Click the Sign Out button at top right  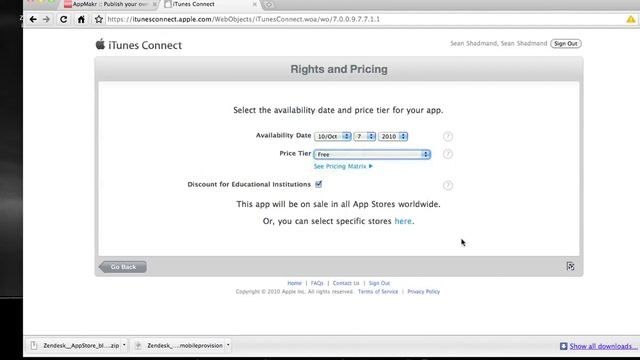pos(566,44)
